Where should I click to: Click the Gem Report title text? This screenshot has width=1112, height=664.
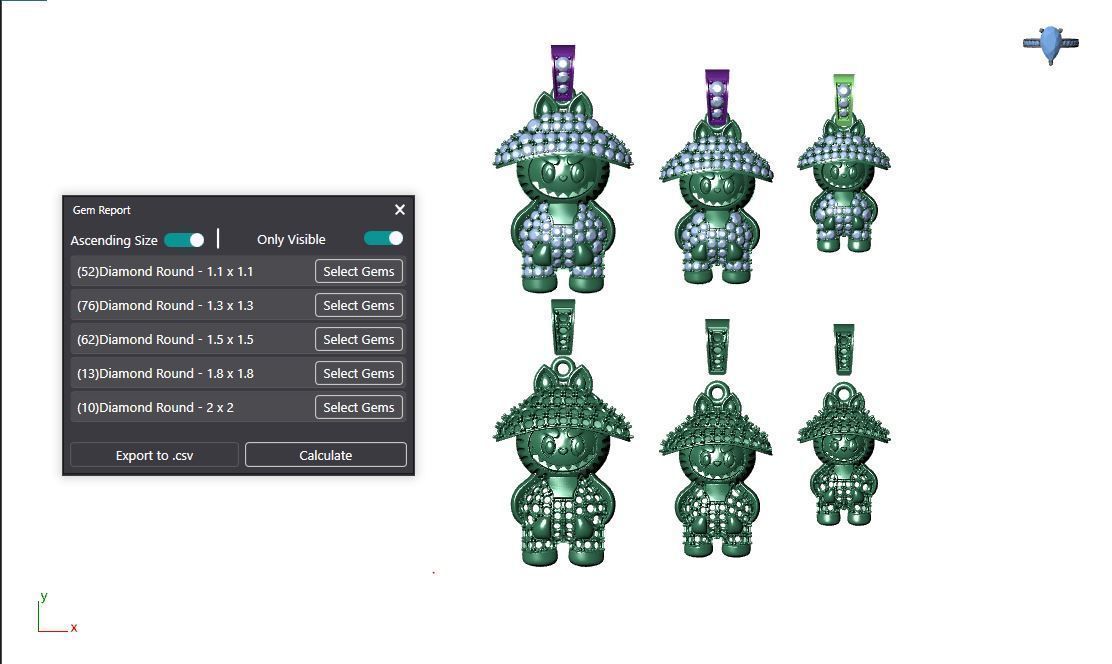[x=101, y=210]
